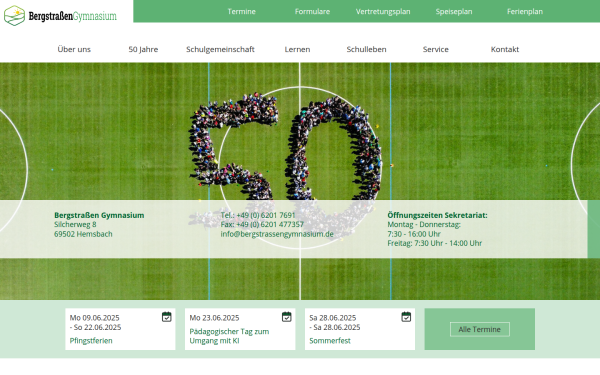
Task: Open the Speiseplan link
Action: (x=454, y=11)
